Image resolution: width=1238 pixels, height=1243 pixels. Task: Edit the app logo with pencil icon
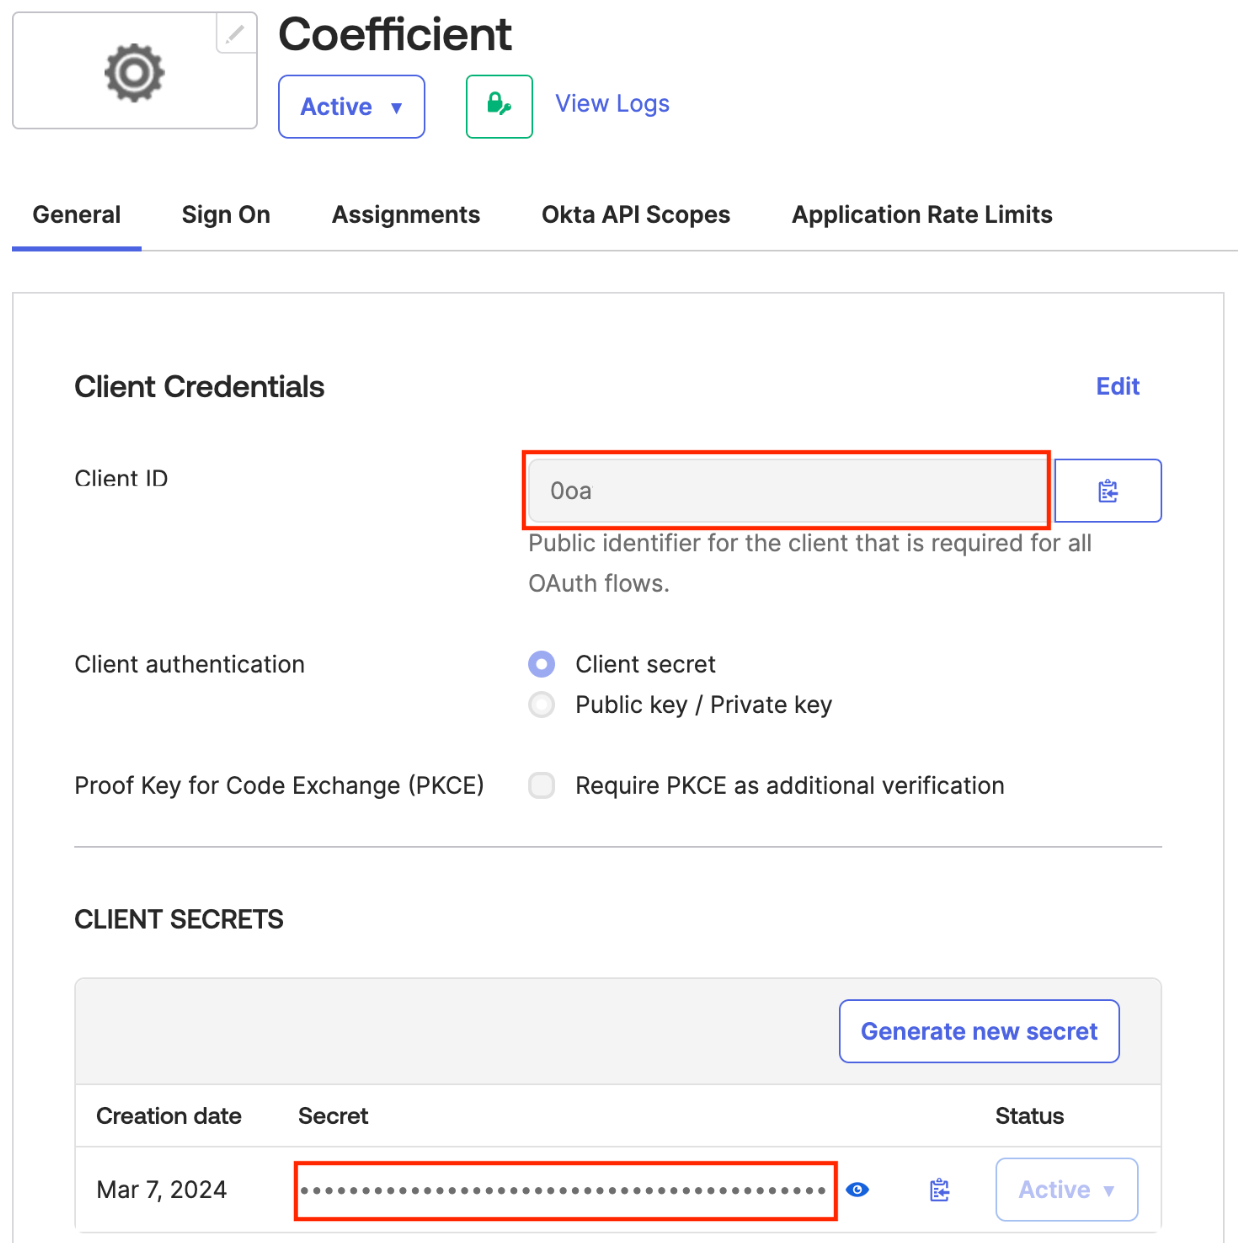[x=236, y=34]
